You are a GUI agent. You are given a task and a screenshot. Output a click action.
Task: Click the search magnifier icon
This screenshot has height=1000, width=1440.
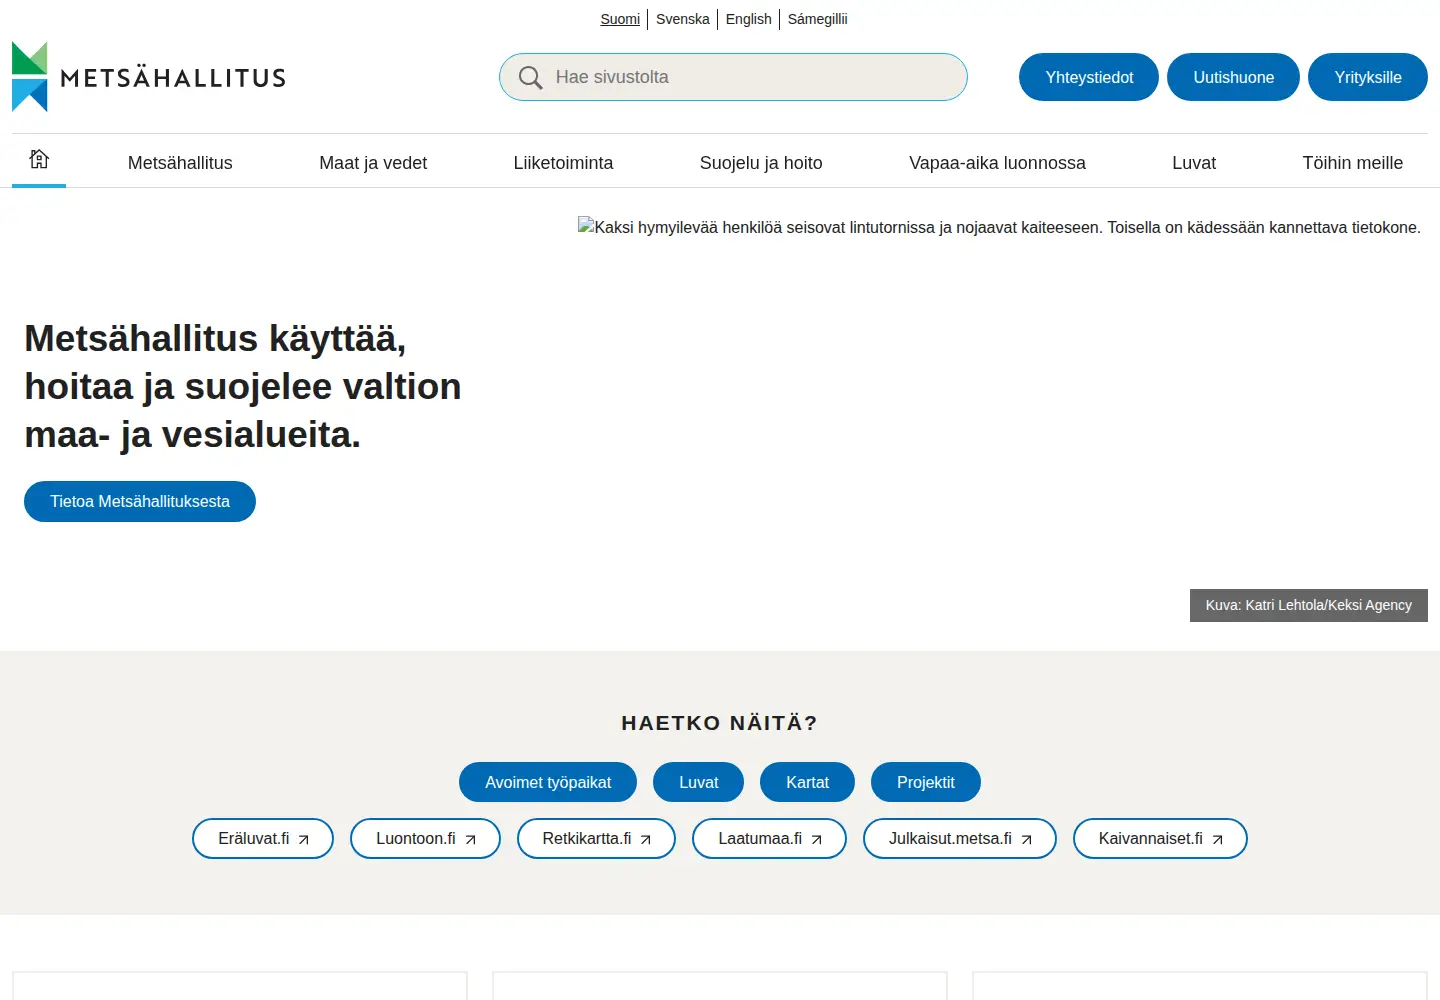click(530, 78)
